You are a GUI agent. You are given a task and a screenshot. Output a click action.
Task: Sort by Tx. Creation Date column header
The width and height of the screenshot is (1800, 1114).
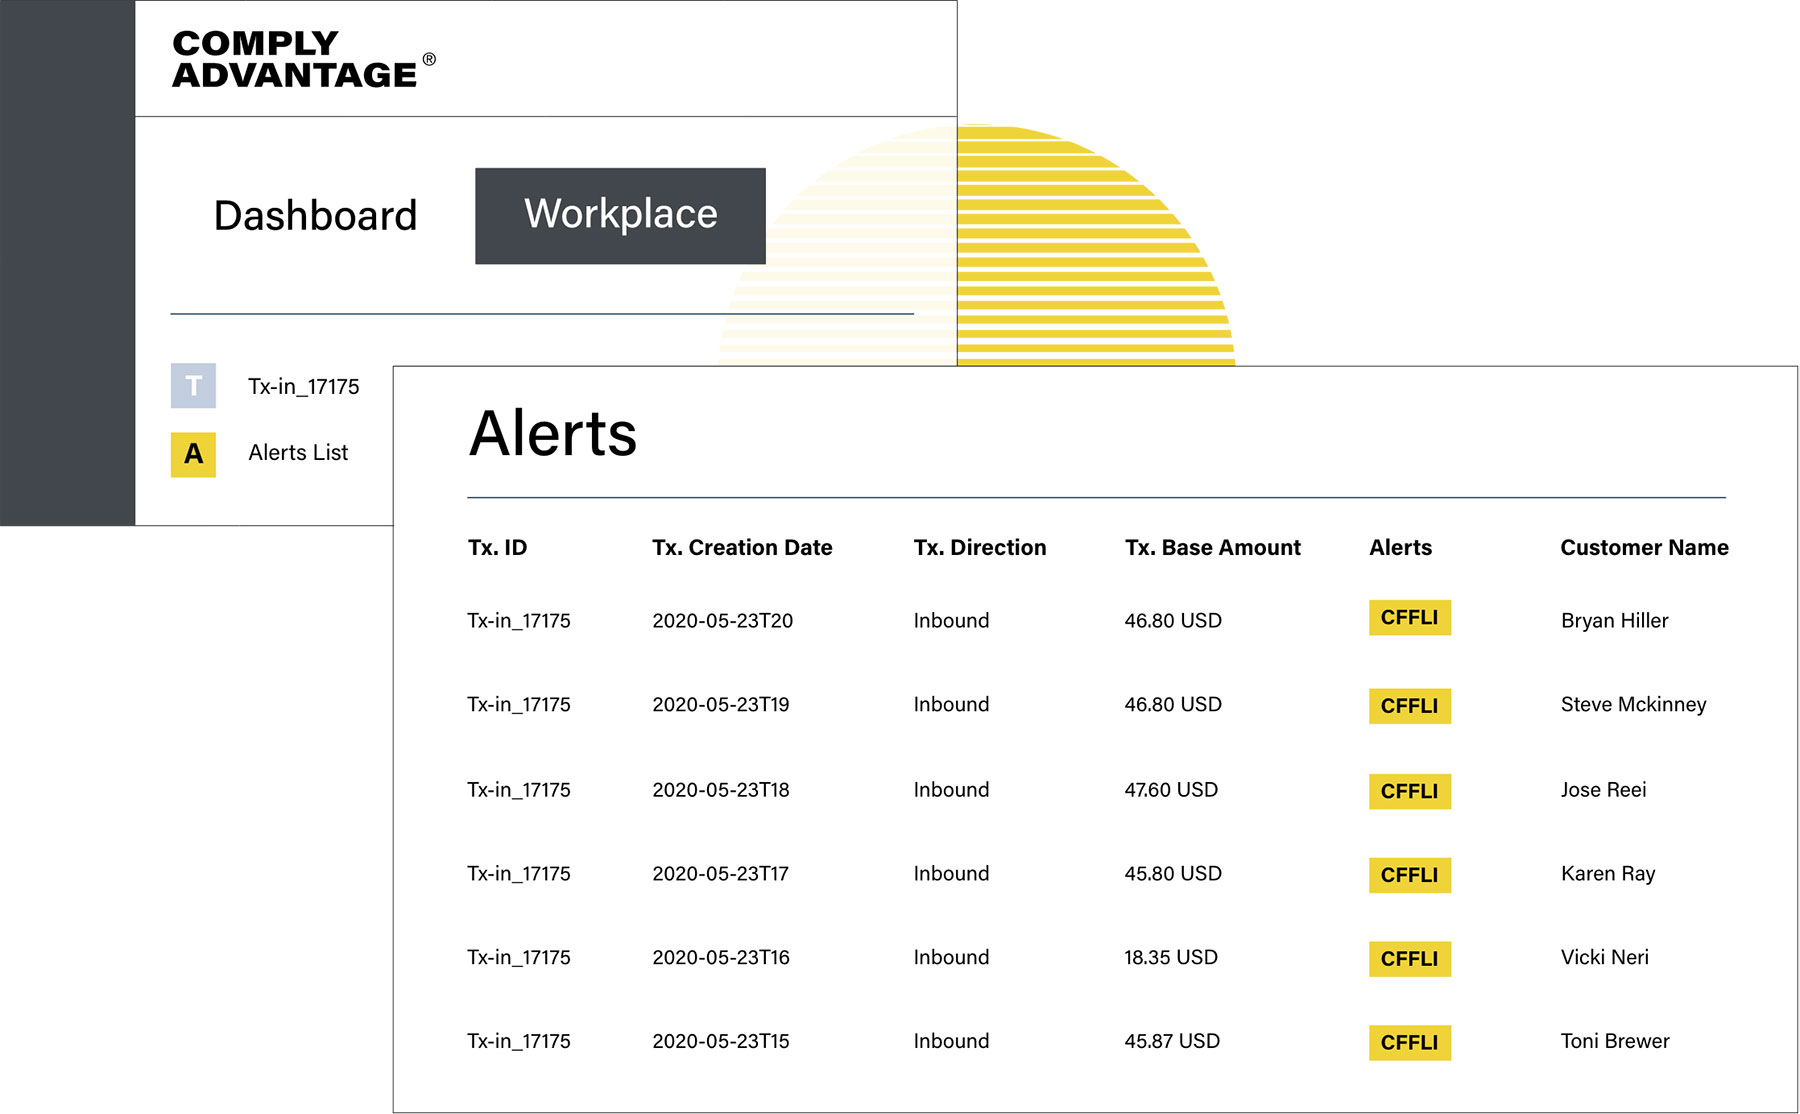click(x=742, y=548)
